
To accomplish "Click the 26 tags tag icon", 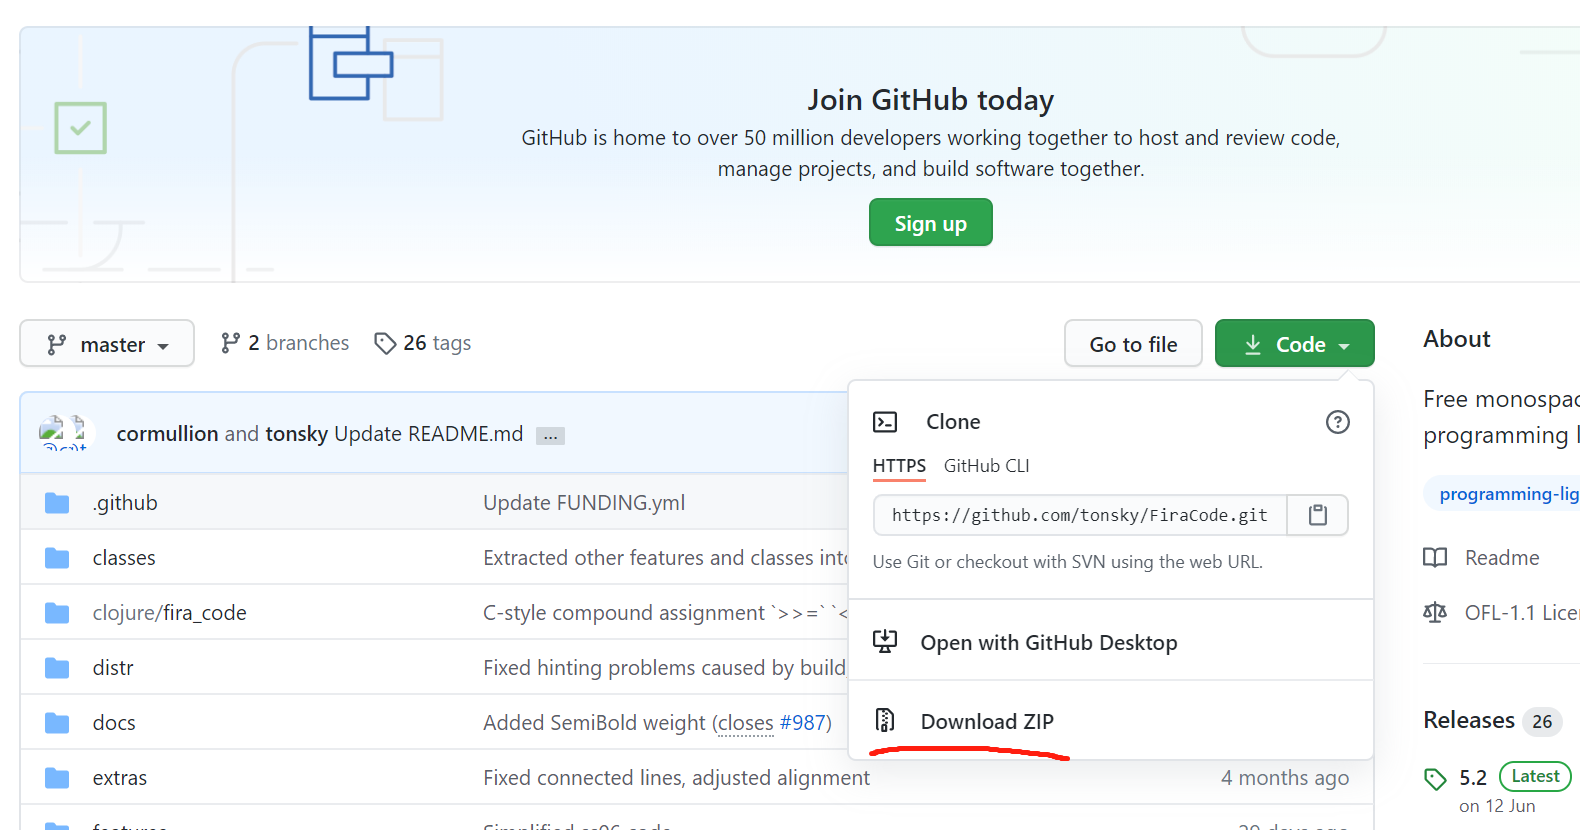I will [385, 344].
